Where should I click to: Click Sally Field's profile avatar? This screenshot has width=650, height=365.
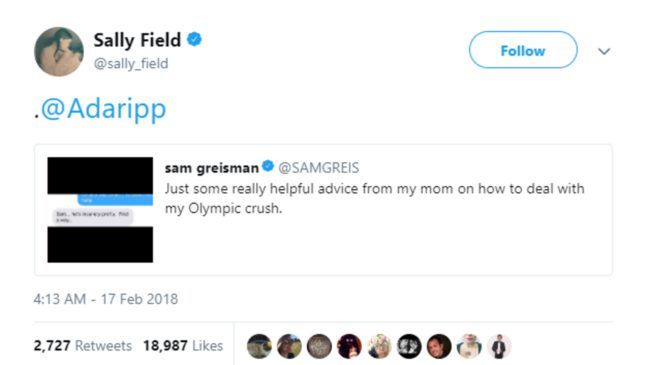tap(59, 52)
